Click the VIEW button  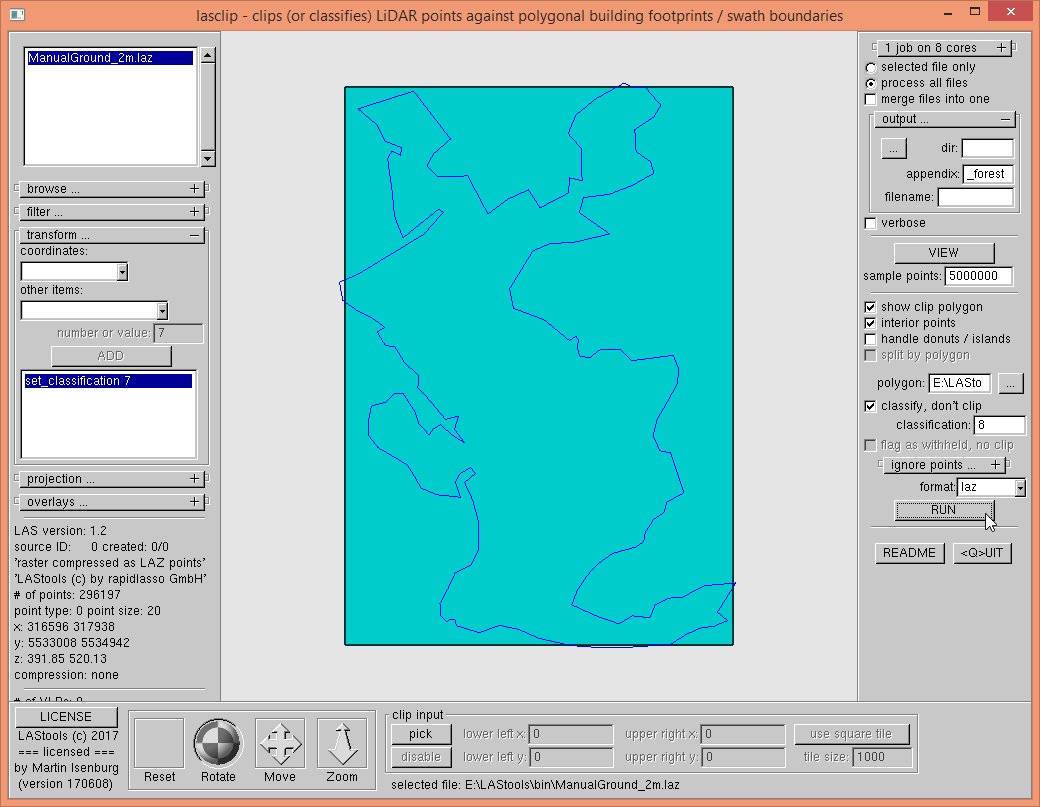[943, 252]
